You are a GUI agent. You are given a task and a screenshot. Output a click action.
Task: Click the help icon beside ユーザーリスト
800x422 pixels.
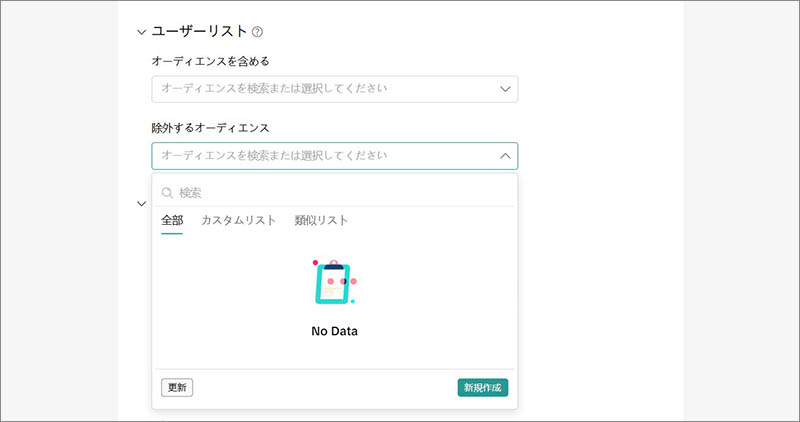click(x=258, y=33)
